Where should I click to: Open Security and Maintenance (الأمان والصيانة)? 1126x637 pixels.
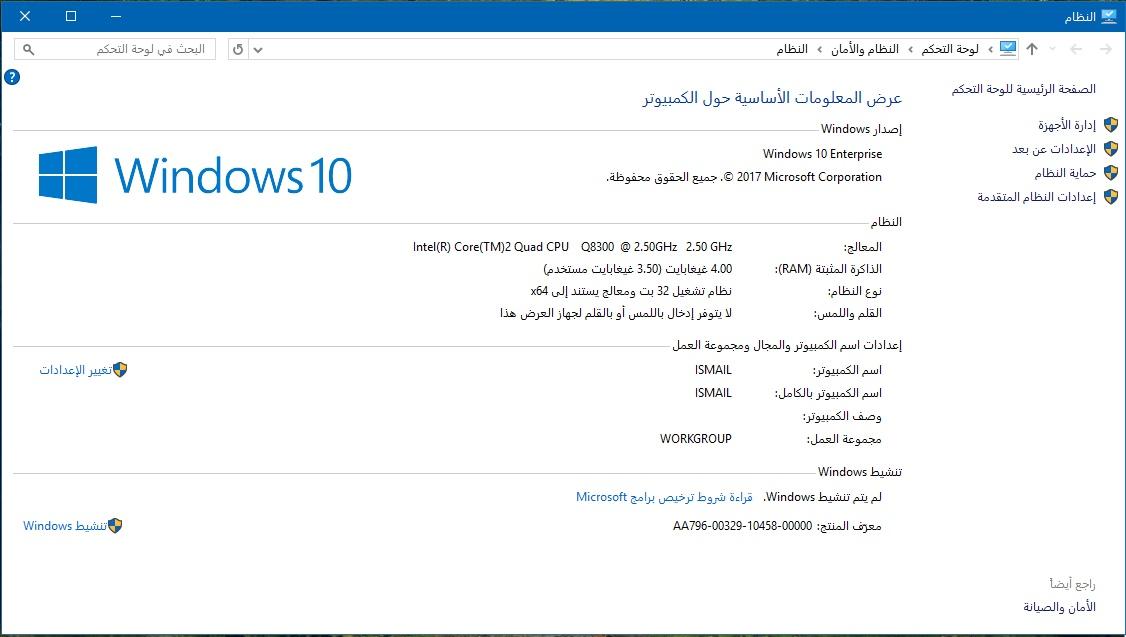[1060, 608]
